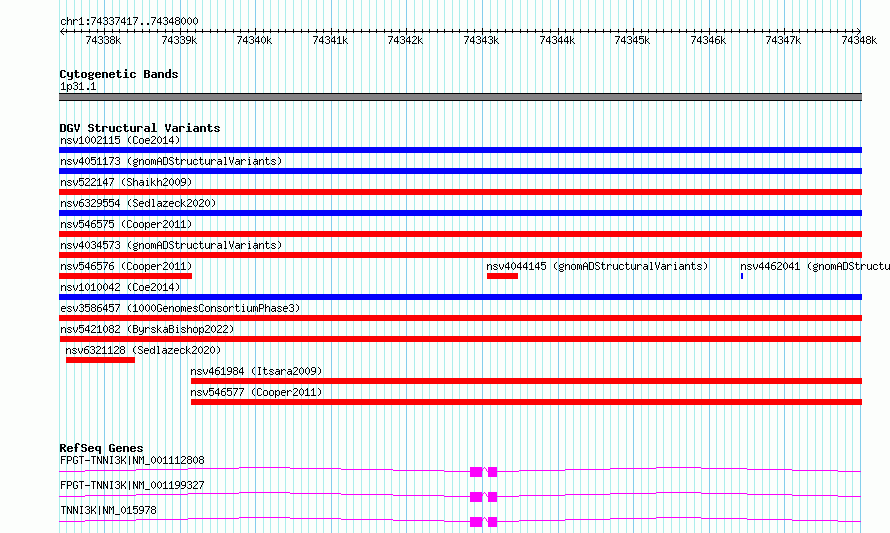Click the TNNI3K|NM_015978 gene label
890x533 pixels.
click(108, 510)
